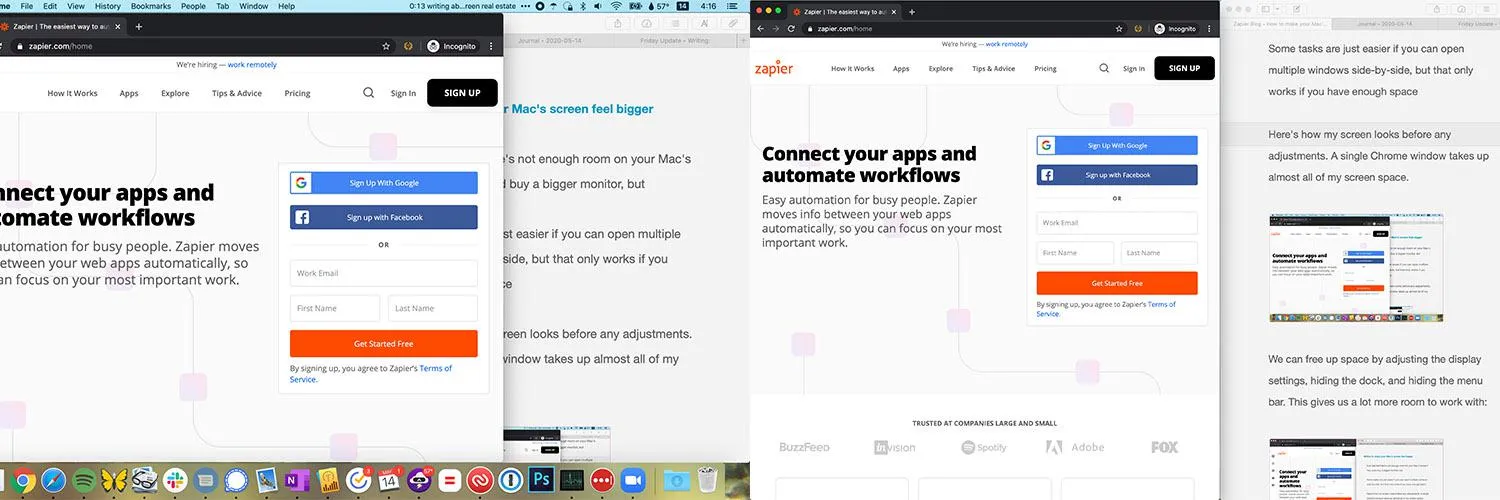Launch 1Password from the Dock

510,481
